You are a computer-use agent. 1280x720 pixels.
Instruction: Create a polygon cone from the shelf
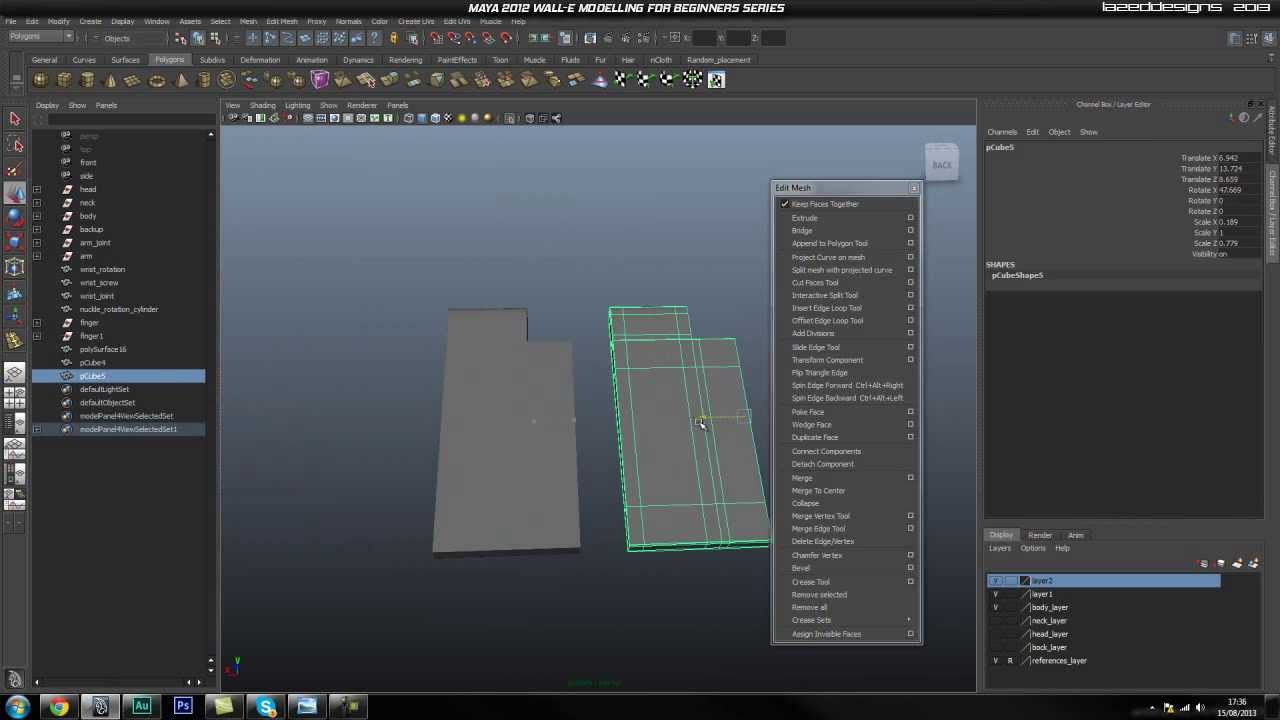coord(110,80)
